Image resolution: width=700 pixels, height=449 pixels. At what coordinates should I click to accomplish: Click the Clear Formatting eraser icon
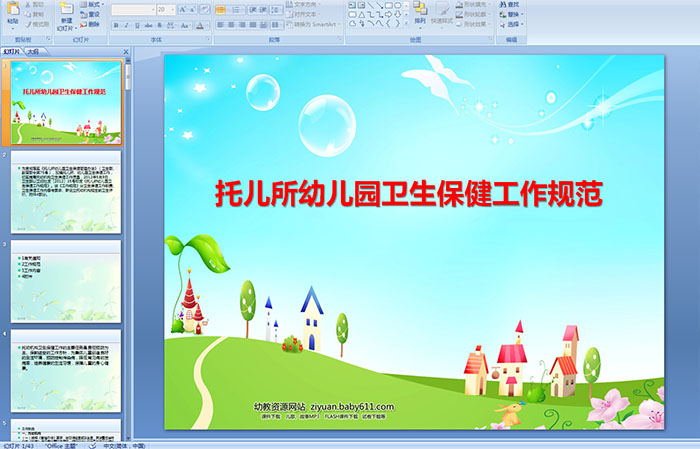coord(205,9)
